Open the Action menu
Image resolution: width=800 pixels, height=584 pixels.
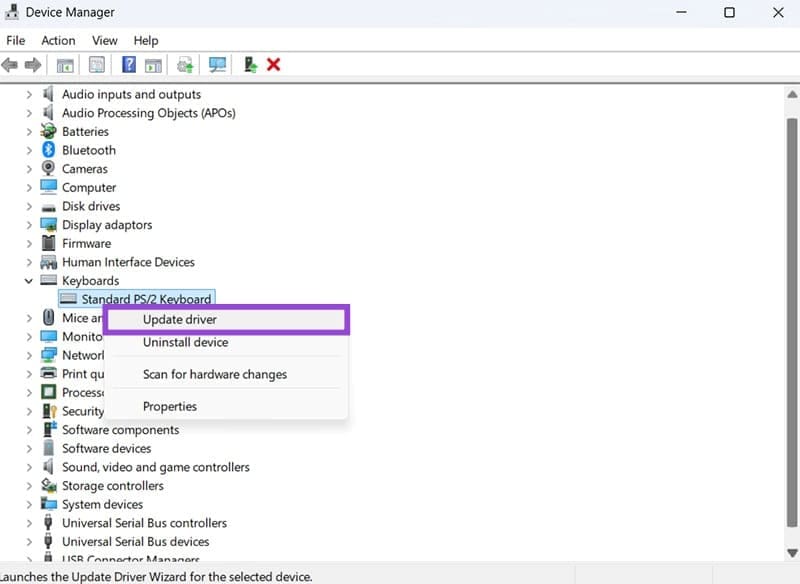click(x=57, y=40)
